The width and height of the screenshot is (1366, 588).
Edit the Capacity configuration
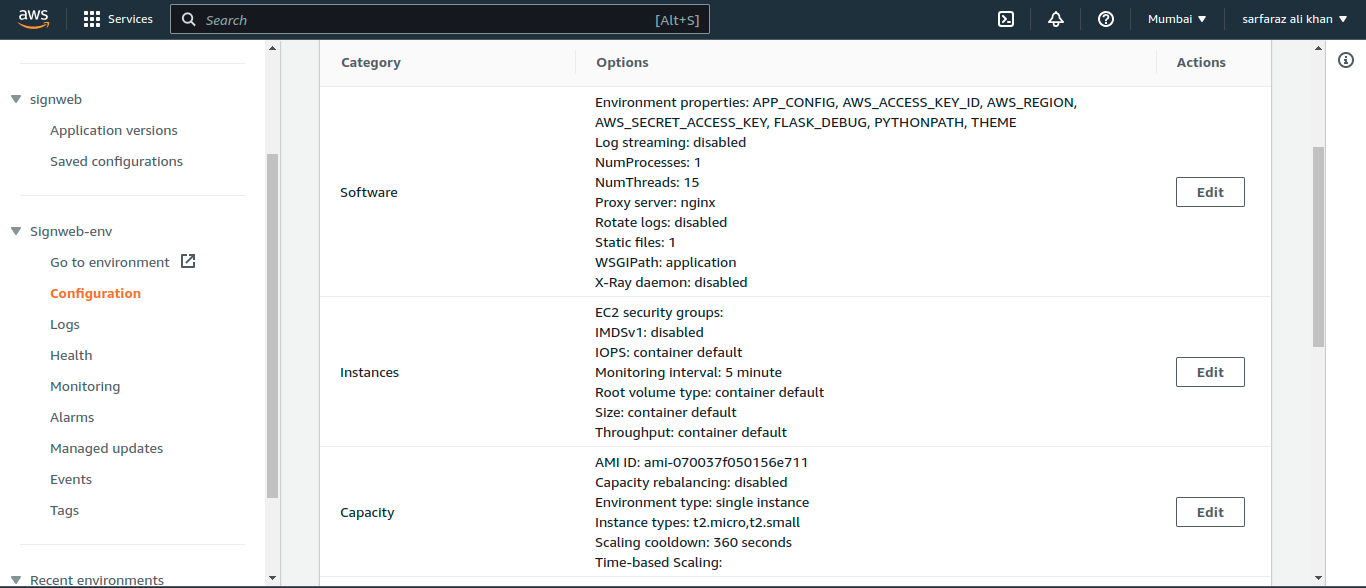coord(1210,511)
